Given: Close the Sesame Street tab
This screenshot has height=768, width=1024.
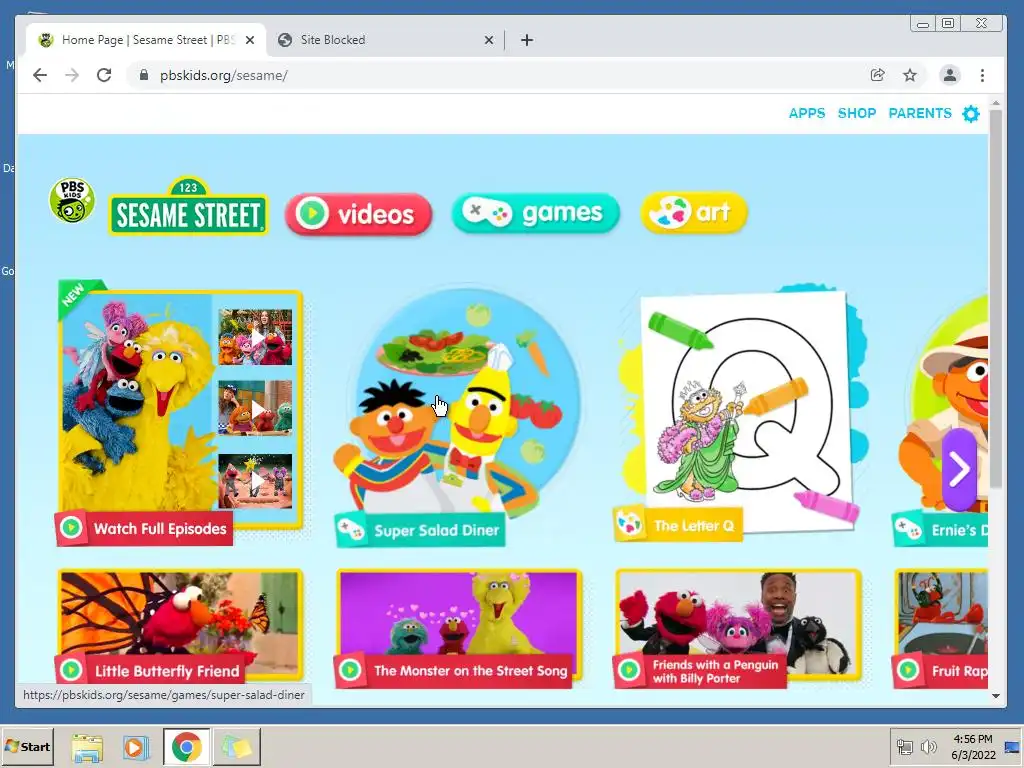Looking at the screenshot, I should (x=249, y=40).
